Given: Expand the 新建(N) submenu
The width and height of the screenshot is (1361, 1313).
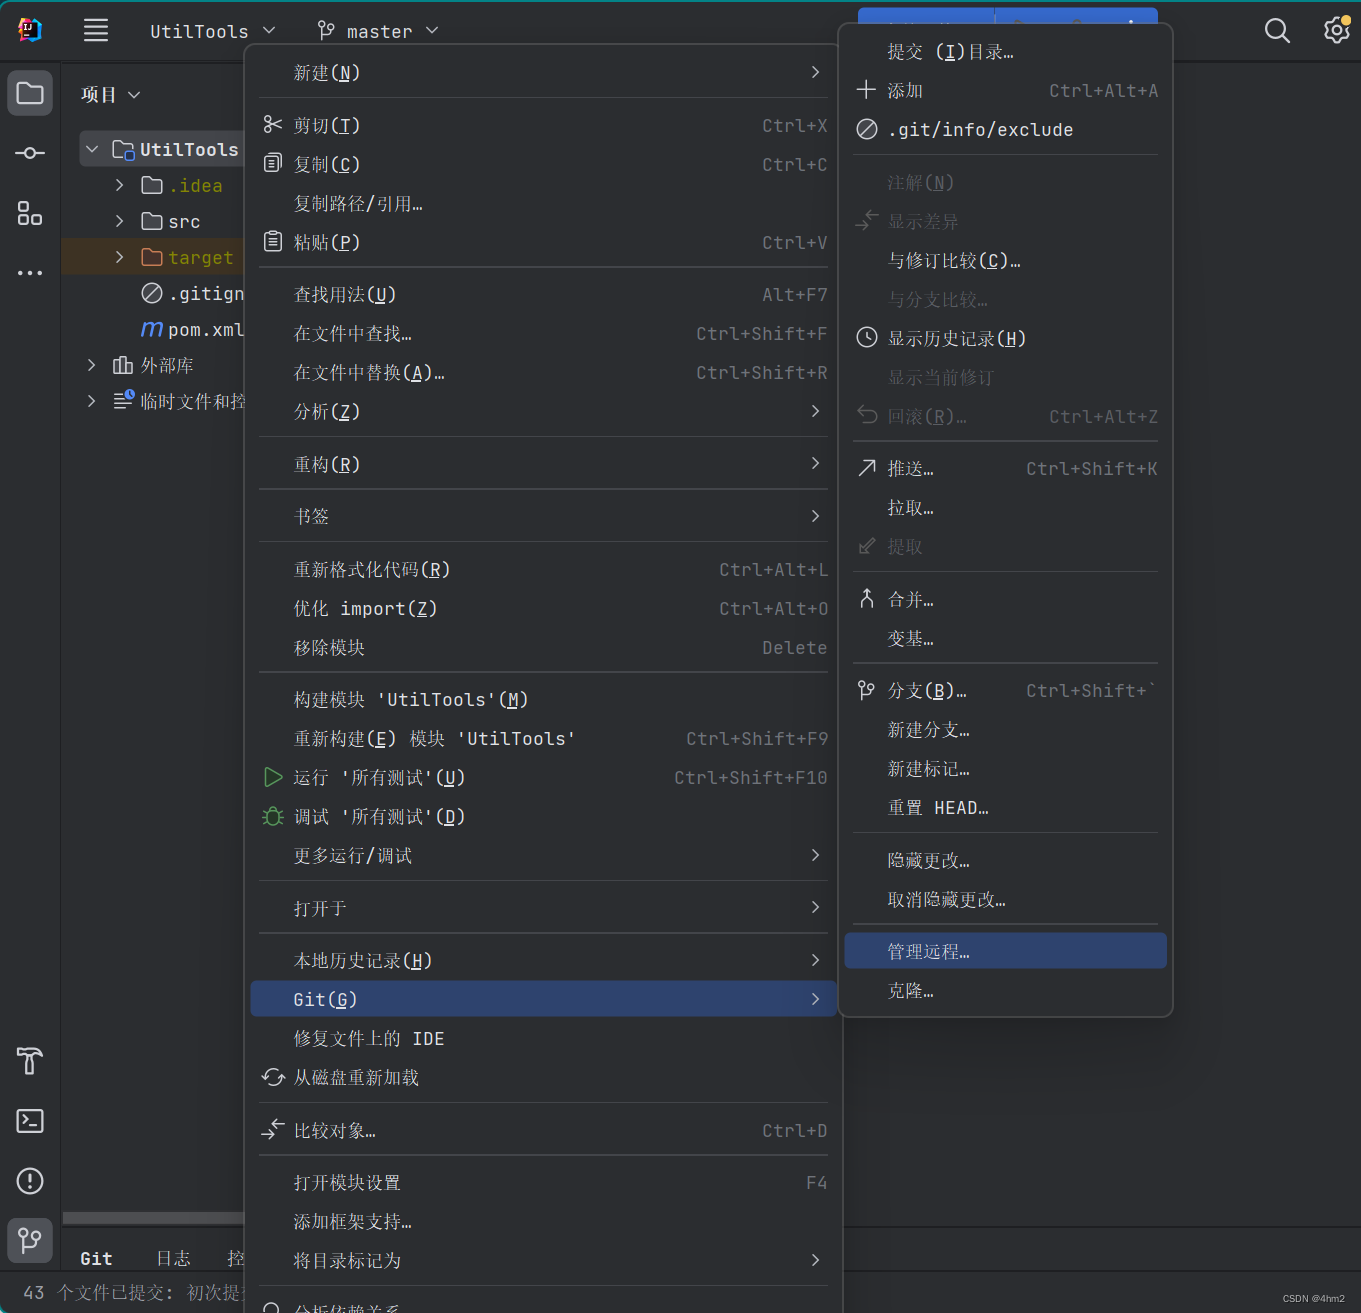Looking at the screenshot, I should [543, 72].
